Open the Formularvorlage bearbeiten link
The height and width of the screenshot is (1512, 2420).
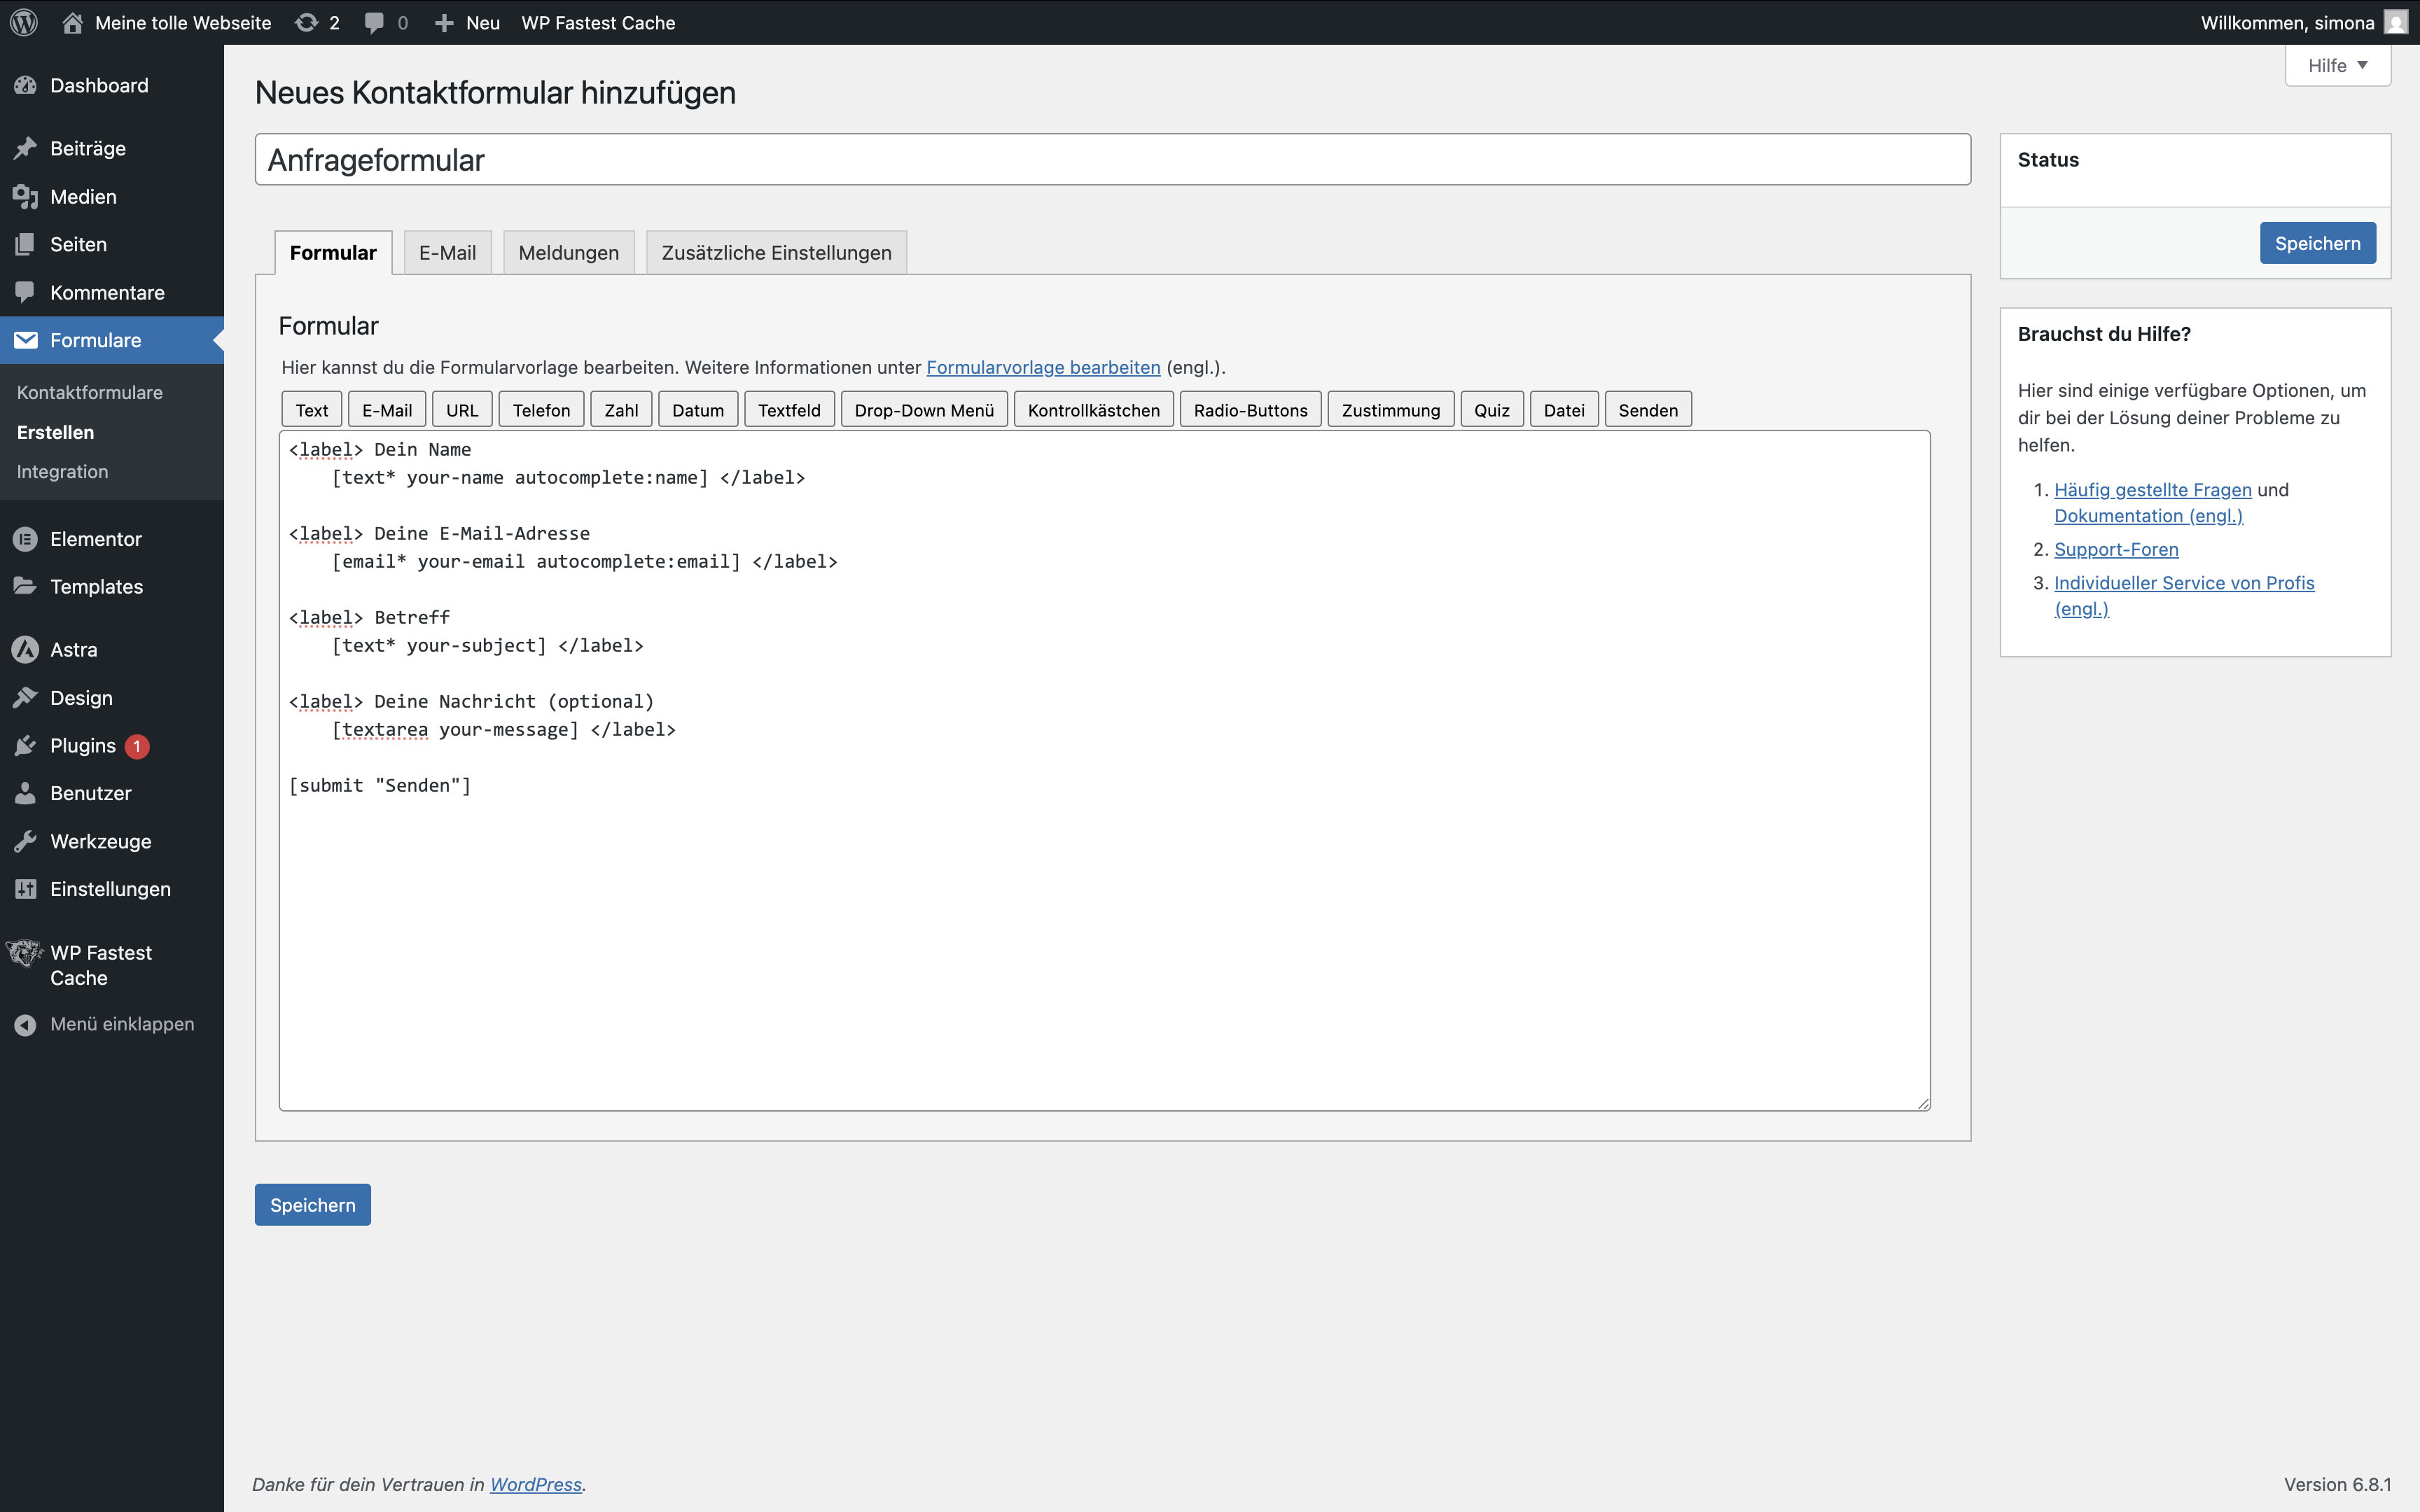(1042, 367)
